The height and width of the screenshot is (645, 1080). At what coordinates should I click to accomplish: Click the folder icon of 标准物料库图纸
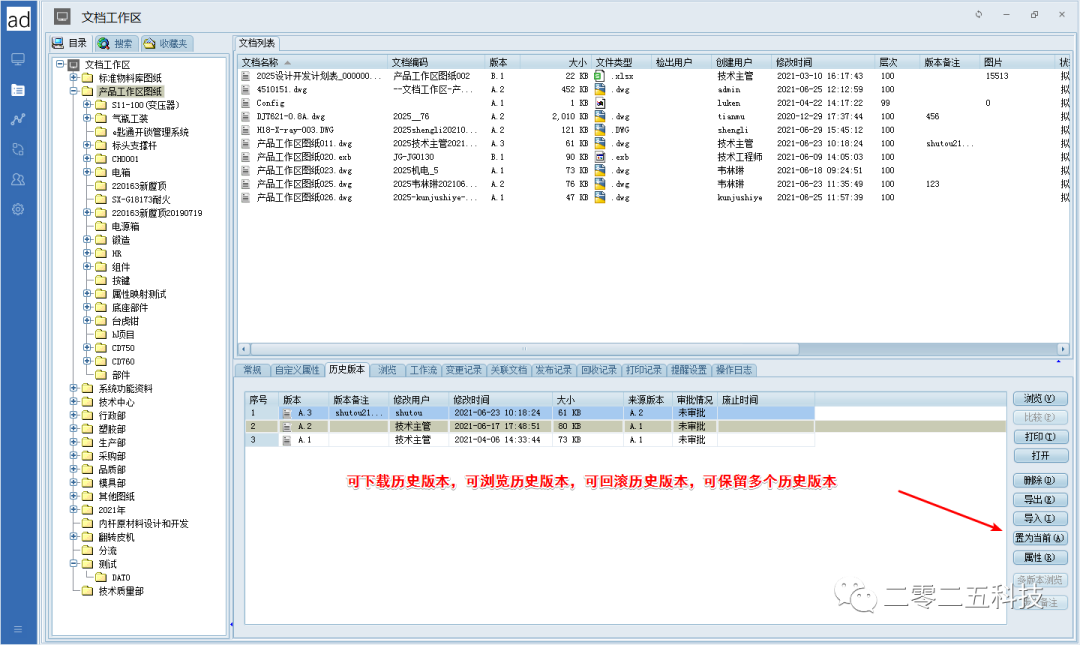tap(87, 78)
